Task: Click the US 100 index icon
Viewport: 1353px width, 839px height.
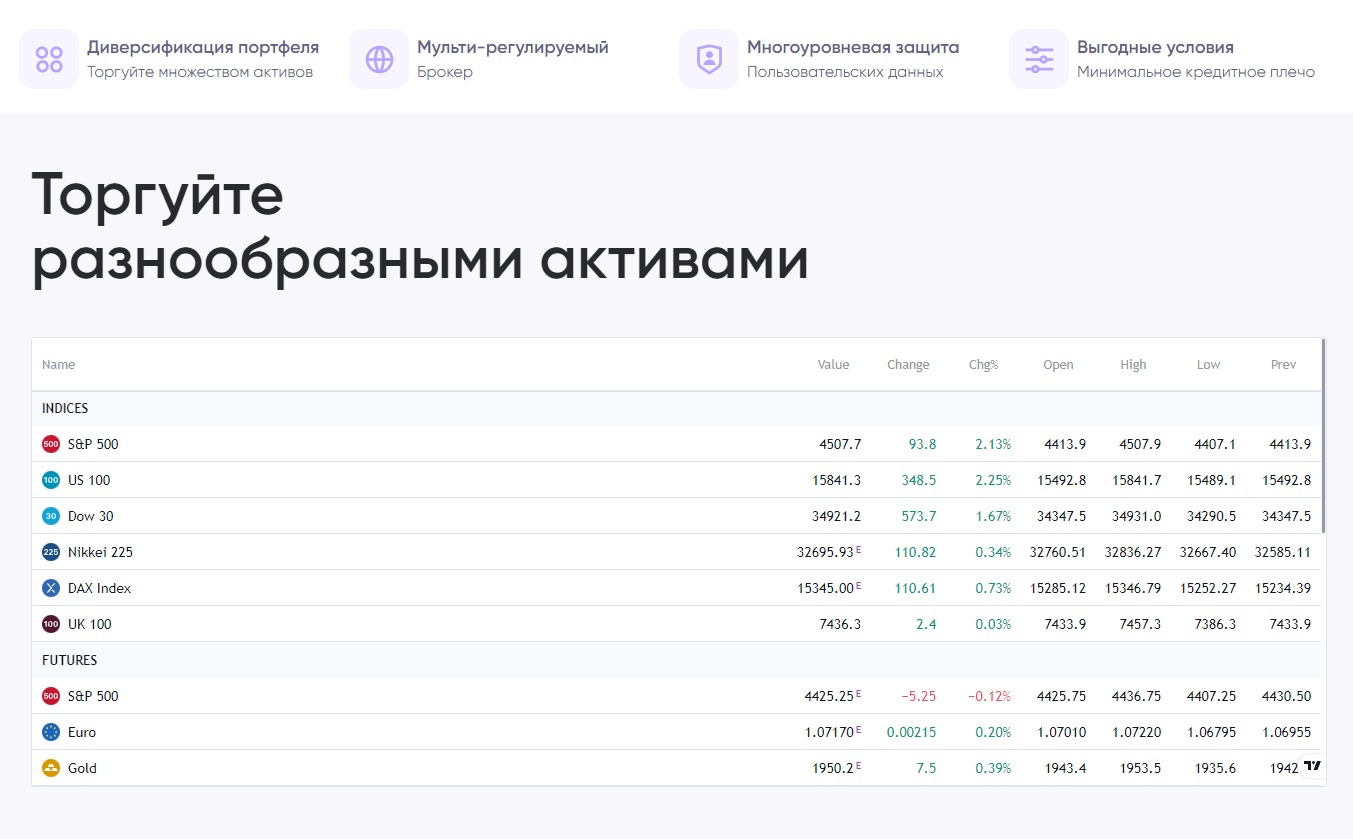Action: coord(51,480)
